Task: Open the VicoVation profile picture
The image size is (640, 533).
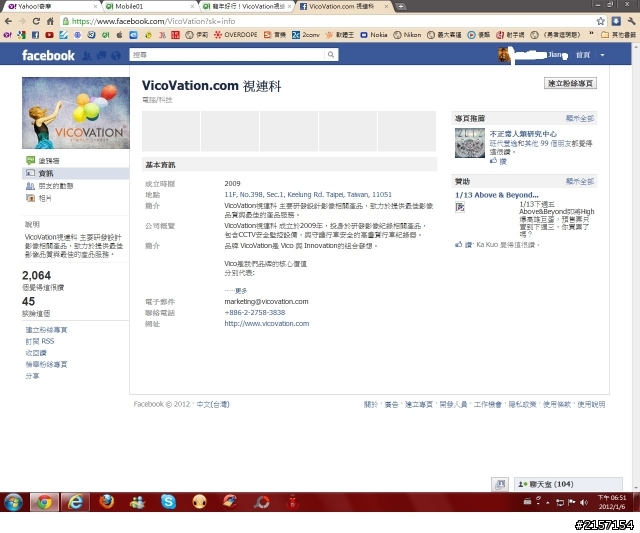Action: [x=76, y=113]
